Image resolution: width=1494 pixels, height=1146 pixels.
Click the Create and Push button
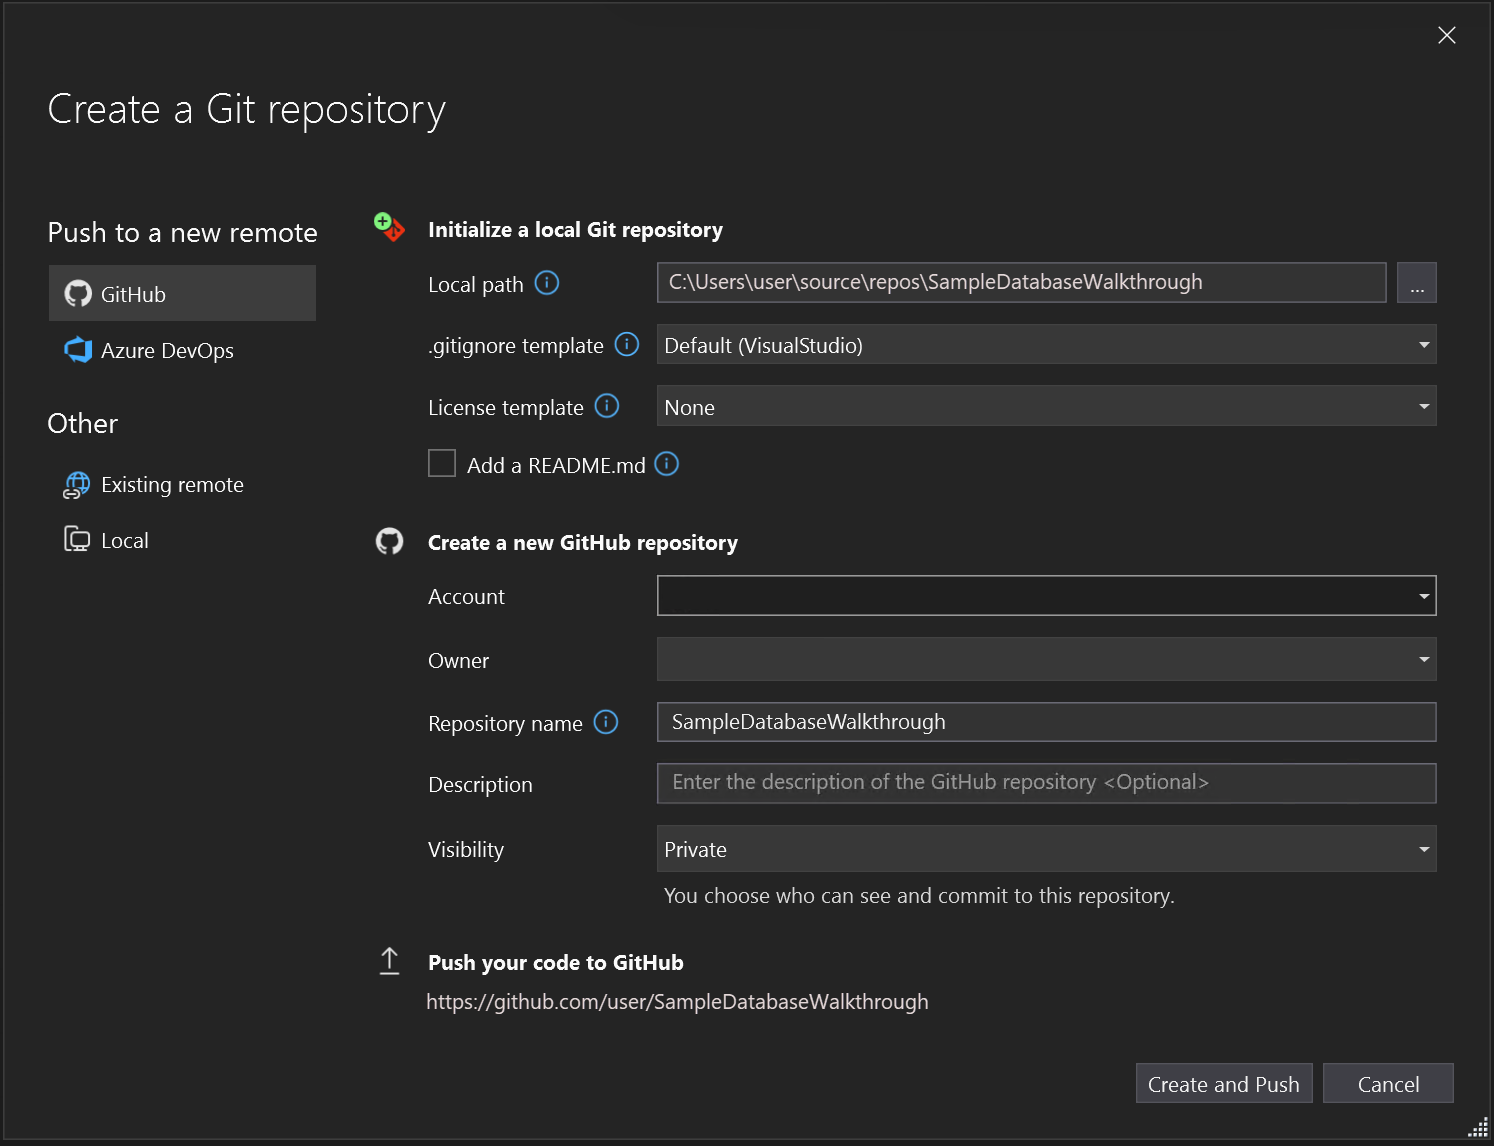[x=1223, y=1083]
